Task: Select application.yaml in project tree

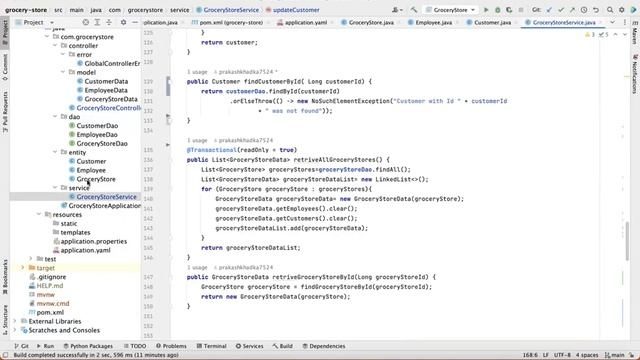Action: pyautogui.click(x=85, y=250)
